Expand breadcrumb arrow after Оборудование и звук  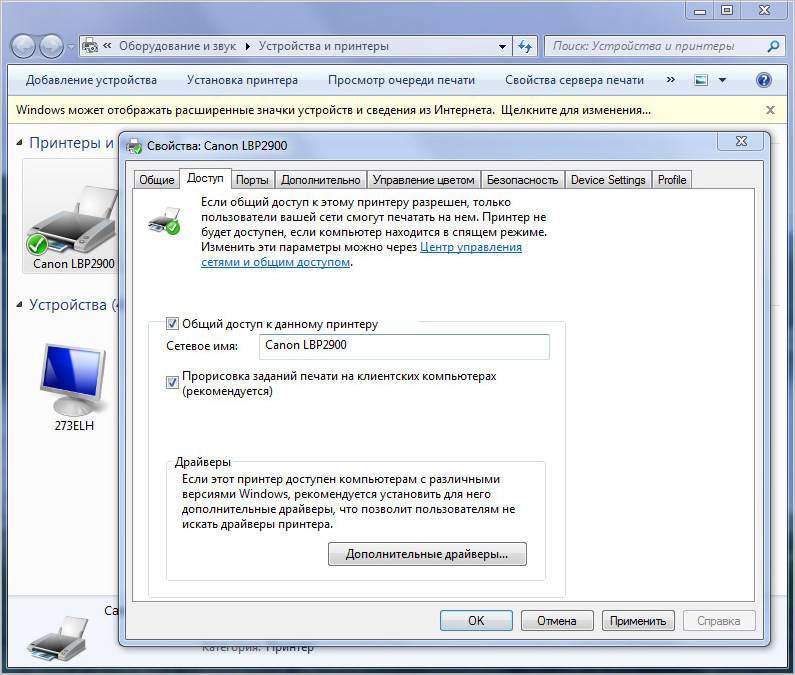click(x=247, y=46)
